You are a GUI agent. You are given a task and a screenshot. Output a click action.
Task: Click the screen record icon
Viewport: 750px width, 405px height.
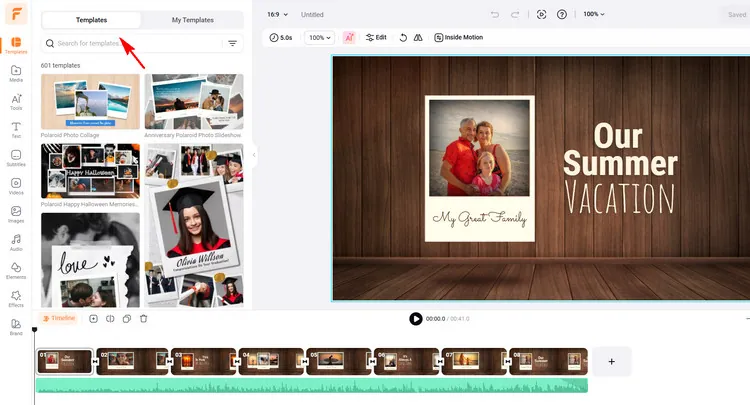[x=541, y=14]
